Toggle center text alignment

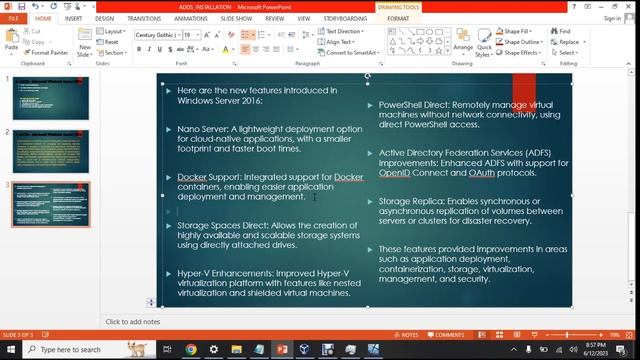click(256, 49)
